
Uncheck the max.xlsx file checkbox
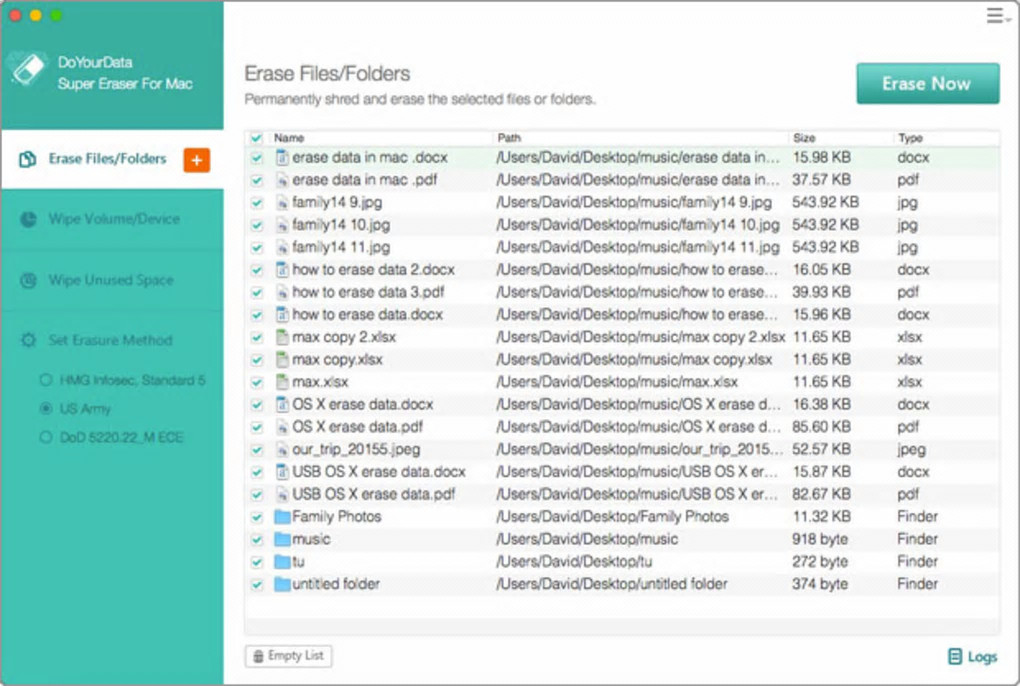(x=256, y=383)
